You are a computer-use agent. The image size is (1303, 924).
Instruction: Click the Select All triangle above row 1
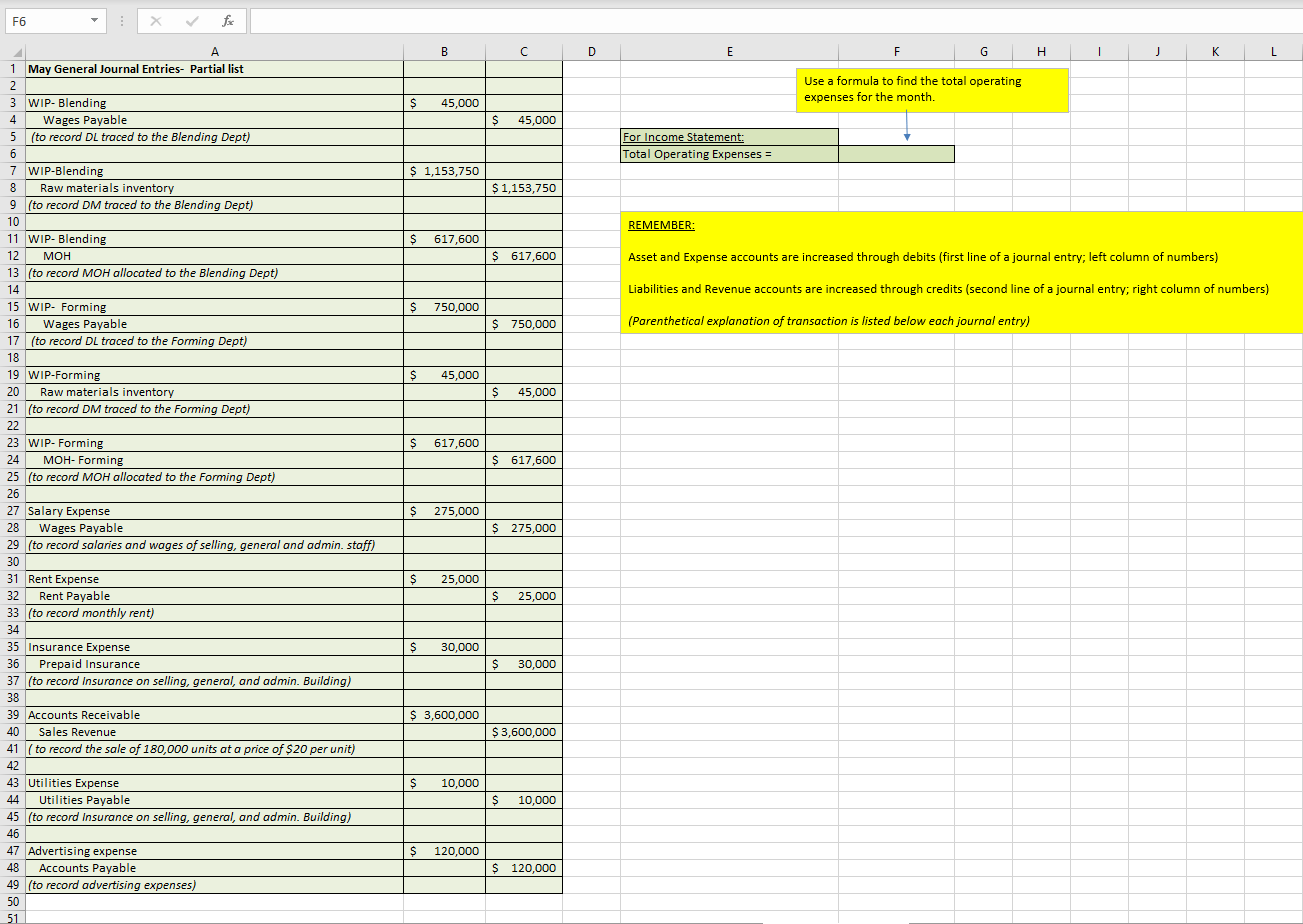click(13, 51)
